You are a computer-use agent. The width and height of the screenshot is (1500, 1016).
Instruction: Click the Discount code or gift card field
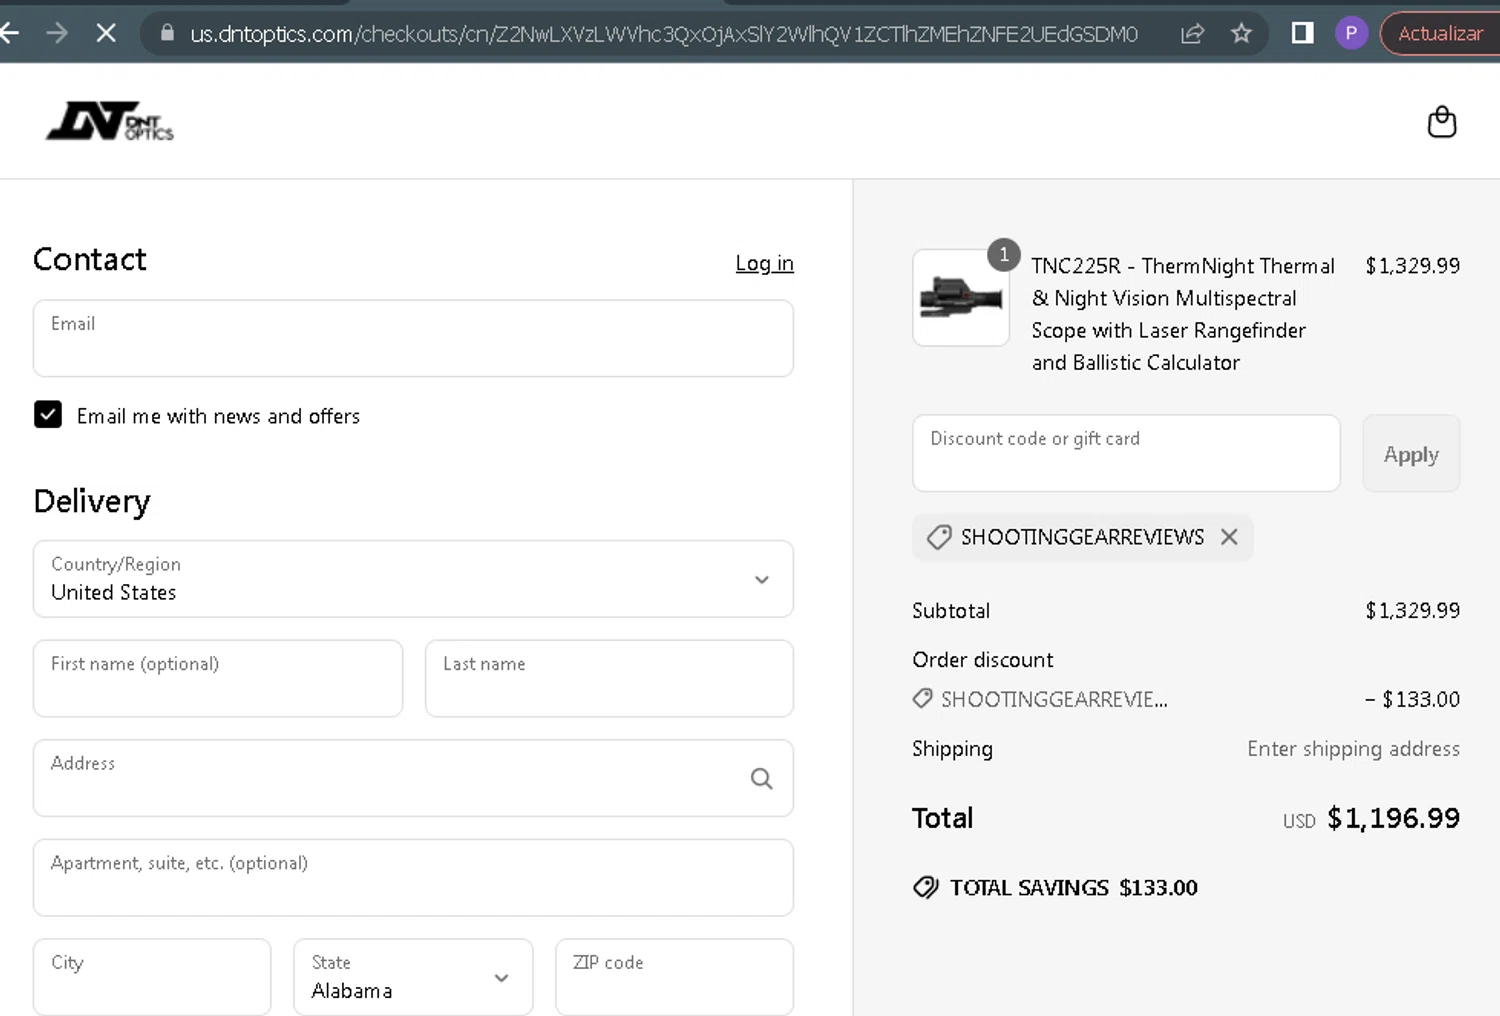pos(1126,453)
